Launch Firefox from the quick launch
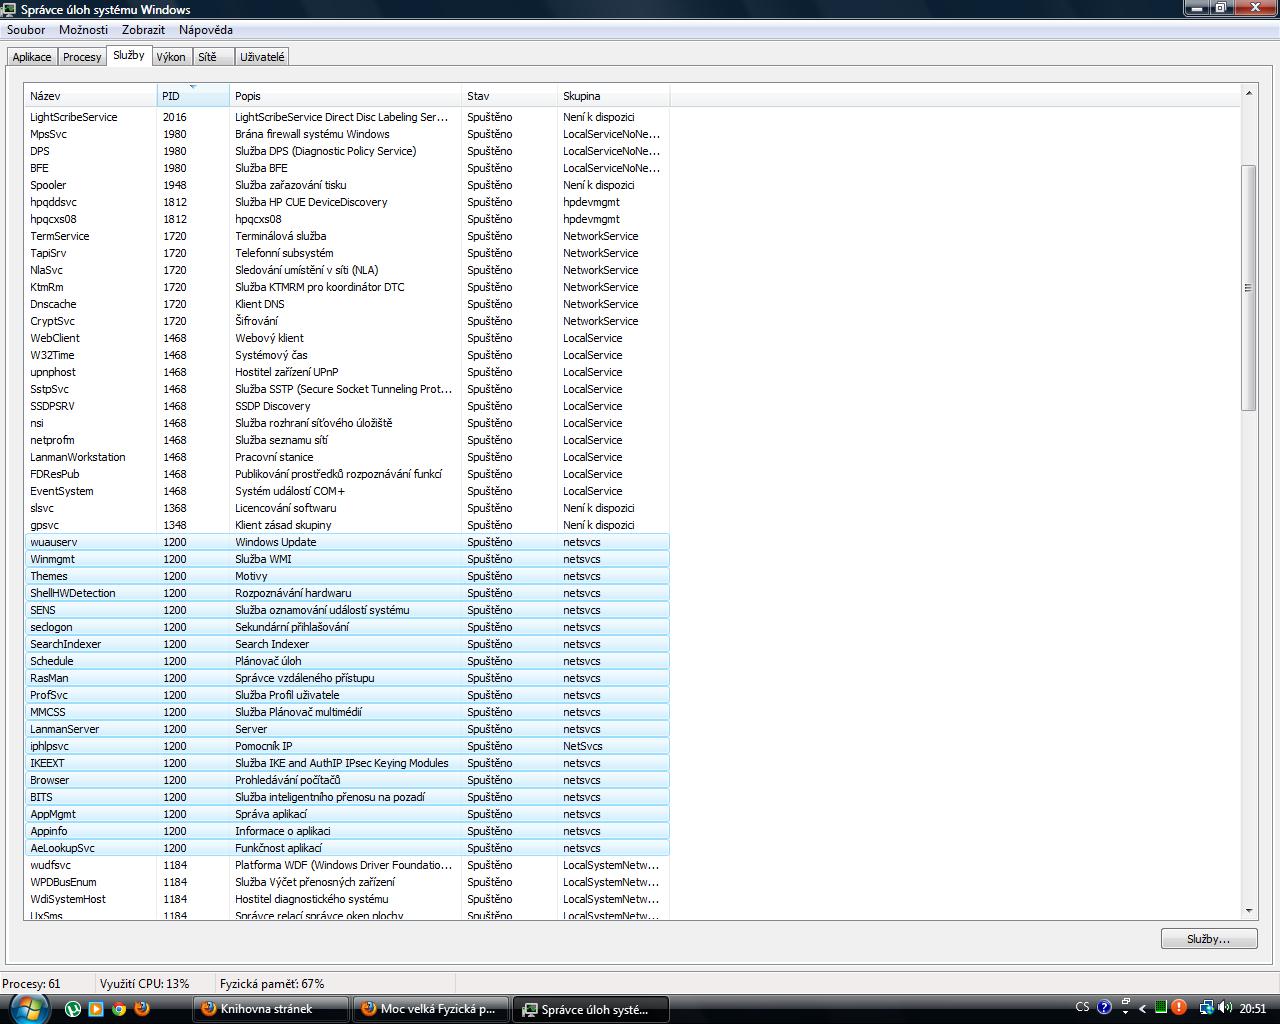The width and height of the screenshot is (1280, 1024). point(142,1009)
